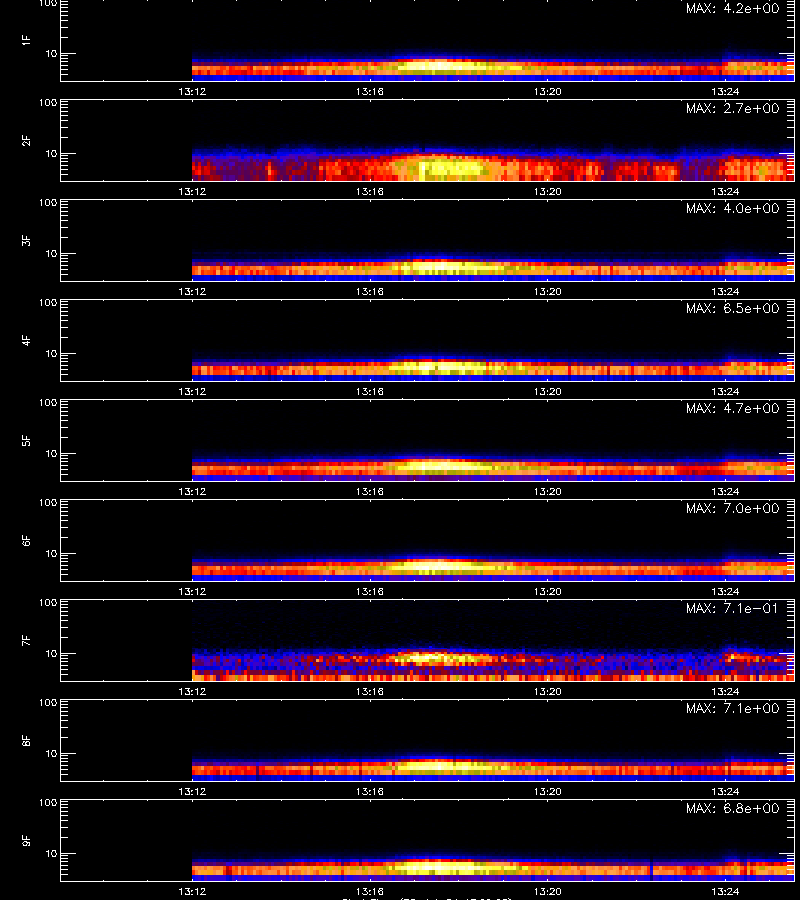Click the 13:16 tick under the 7F panel
This screenshot has height=900, width=800.
click(370, 691)
